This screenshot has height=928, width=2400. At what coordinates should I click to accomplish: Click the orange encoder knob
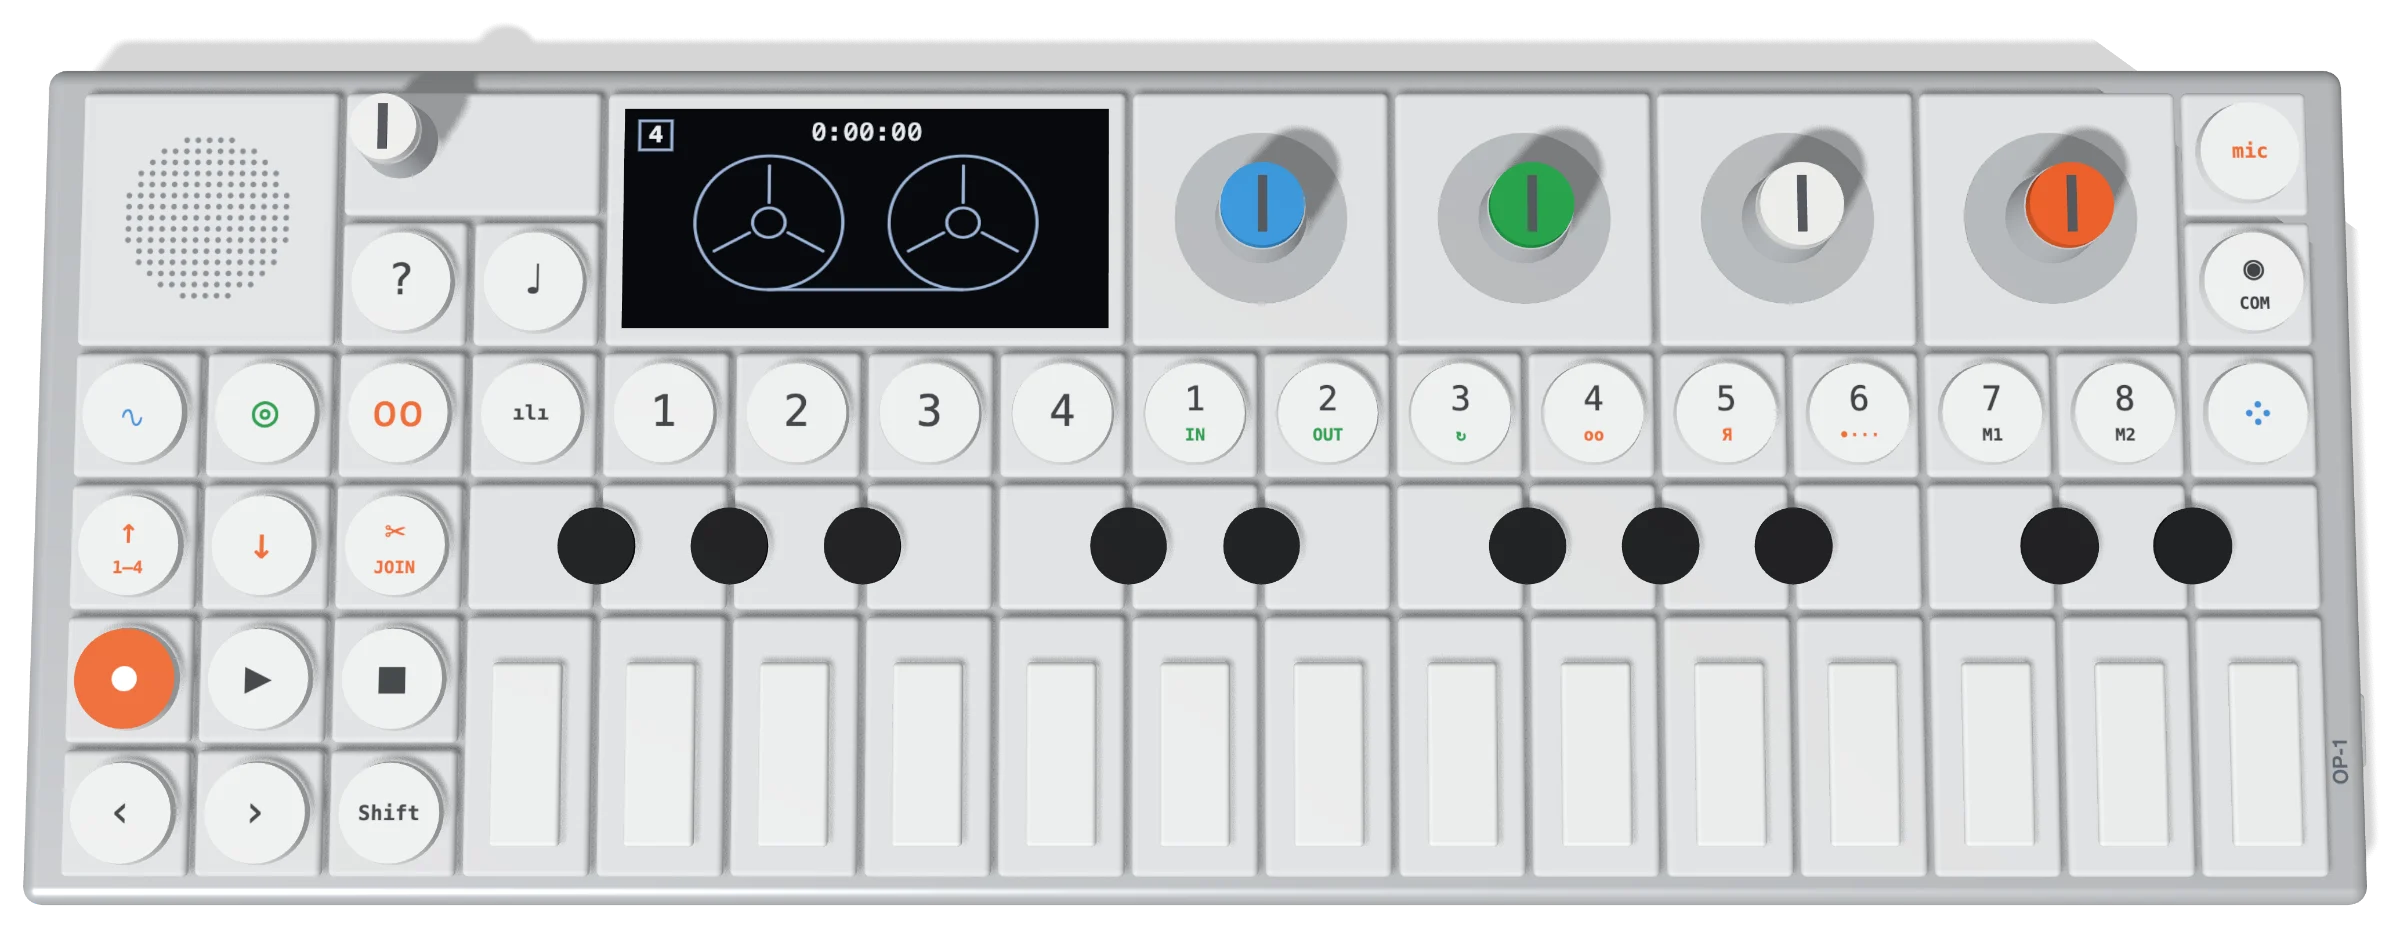2069,204
